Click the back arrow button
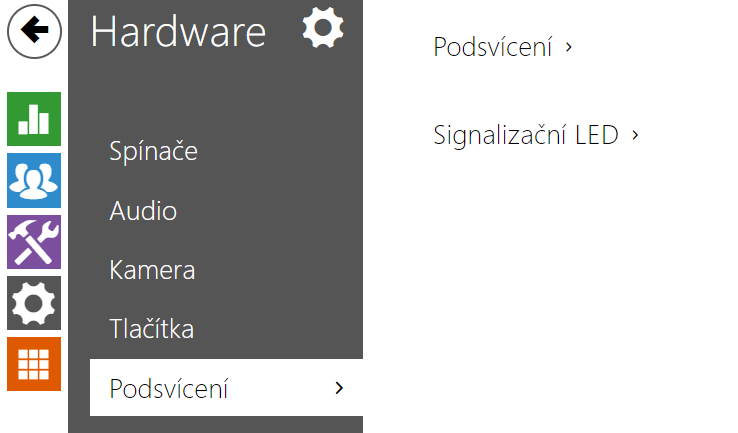The image size is (738, 433). click(34, 31)
